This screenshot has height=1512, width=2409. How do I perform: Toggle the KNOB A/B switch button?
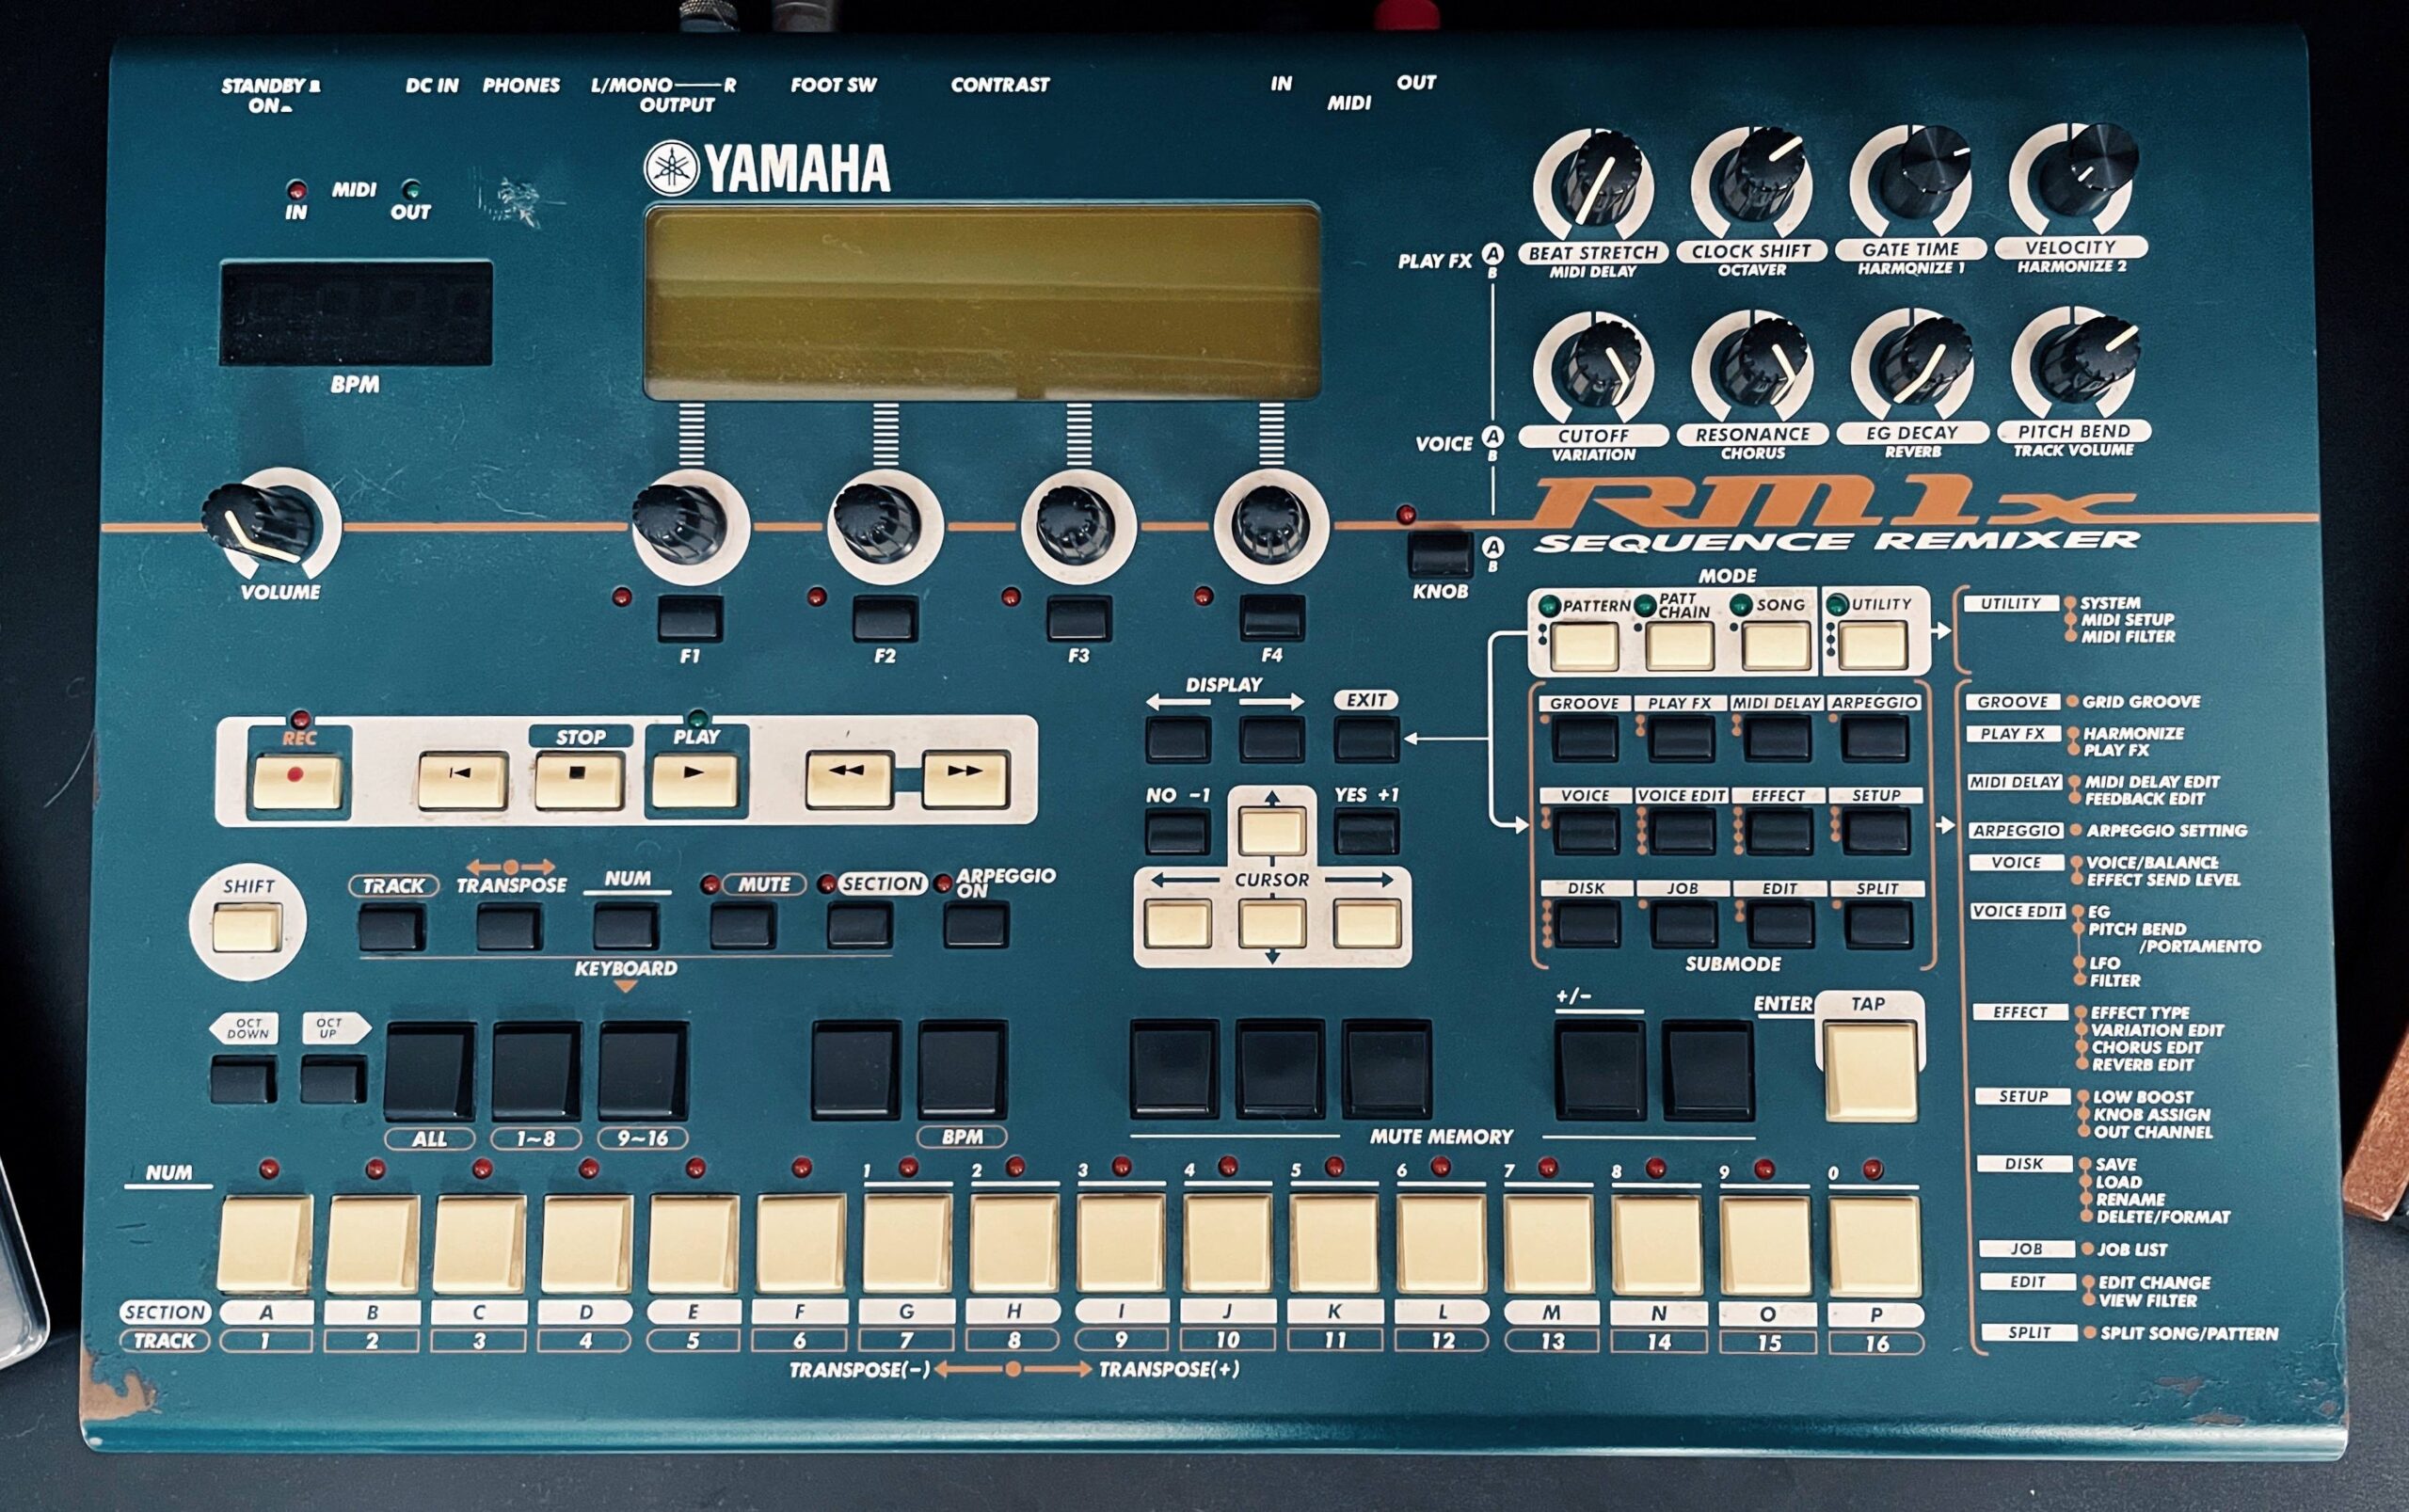point(1440,555)
